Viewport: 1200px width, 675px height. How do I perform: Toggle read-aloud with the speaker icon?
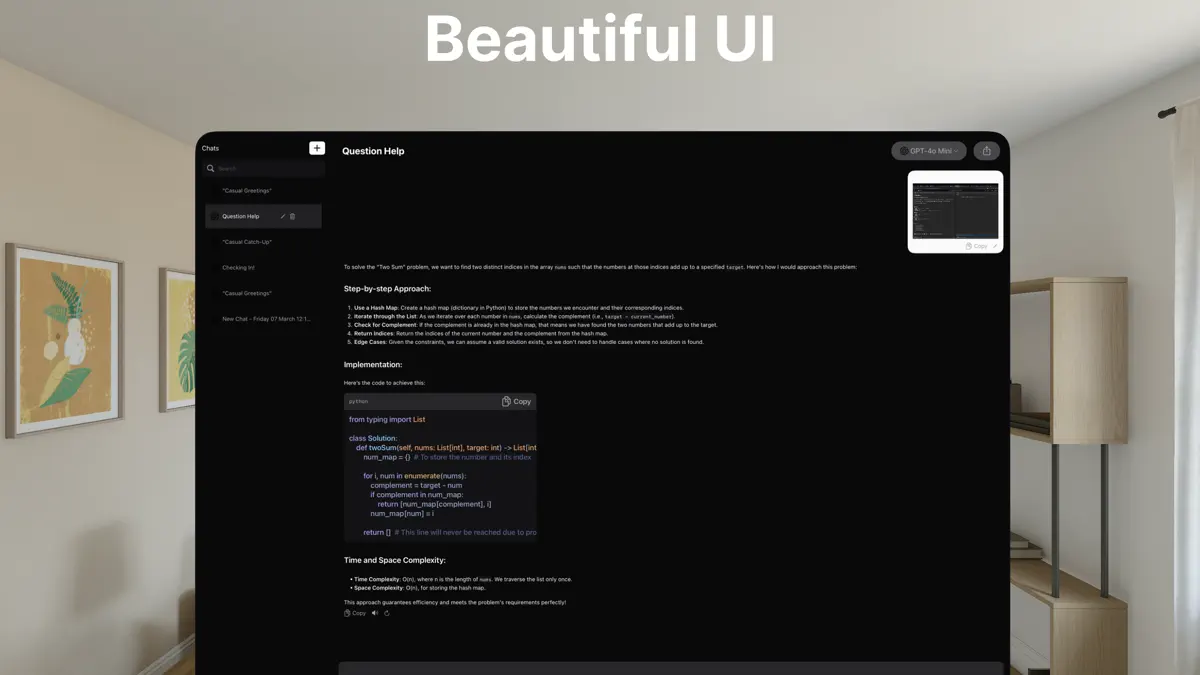tap(374, 613)
